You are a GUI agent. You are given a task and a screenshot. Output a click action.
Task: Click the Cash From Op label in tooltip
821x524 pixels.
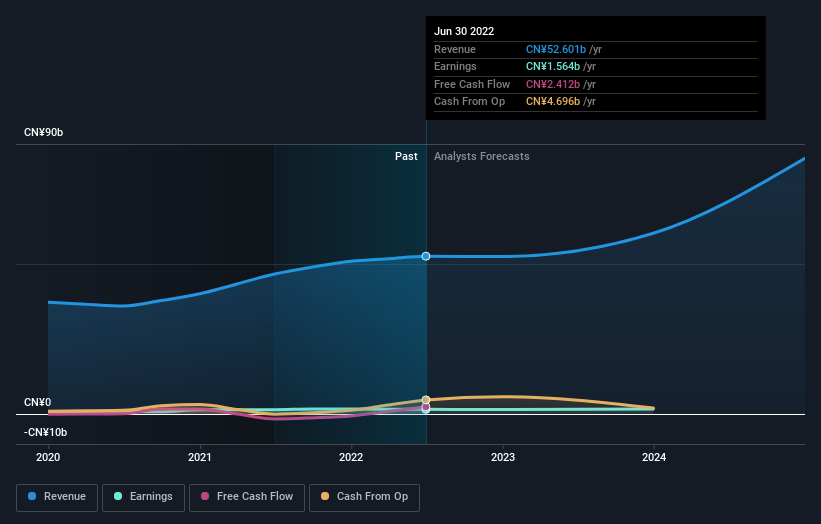470,102
